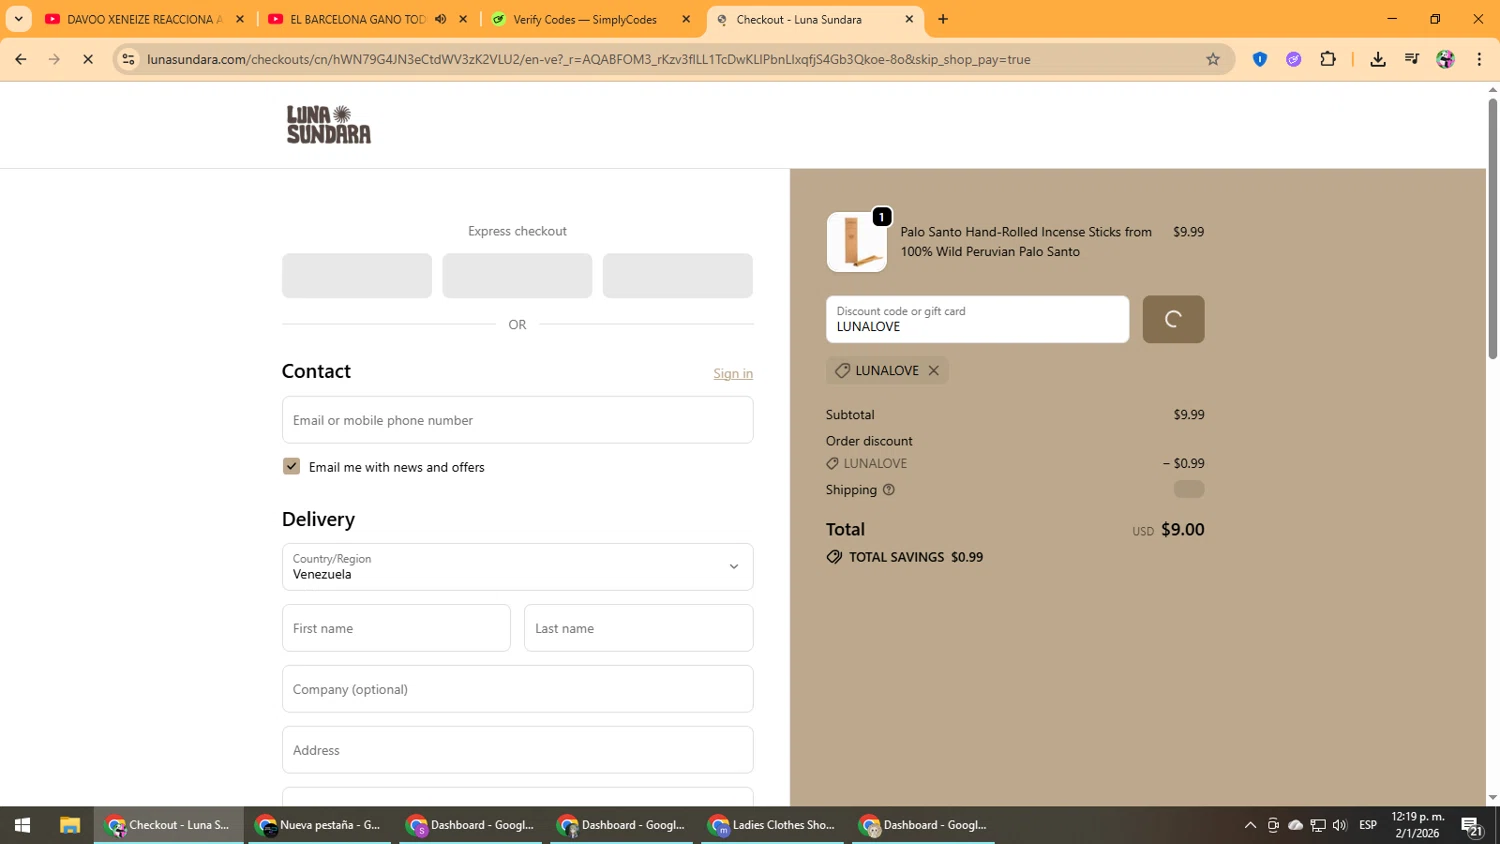Bookmark this page with the star icon
The width and height of the screenshot is (1500, 844).
pos(1213,59)
